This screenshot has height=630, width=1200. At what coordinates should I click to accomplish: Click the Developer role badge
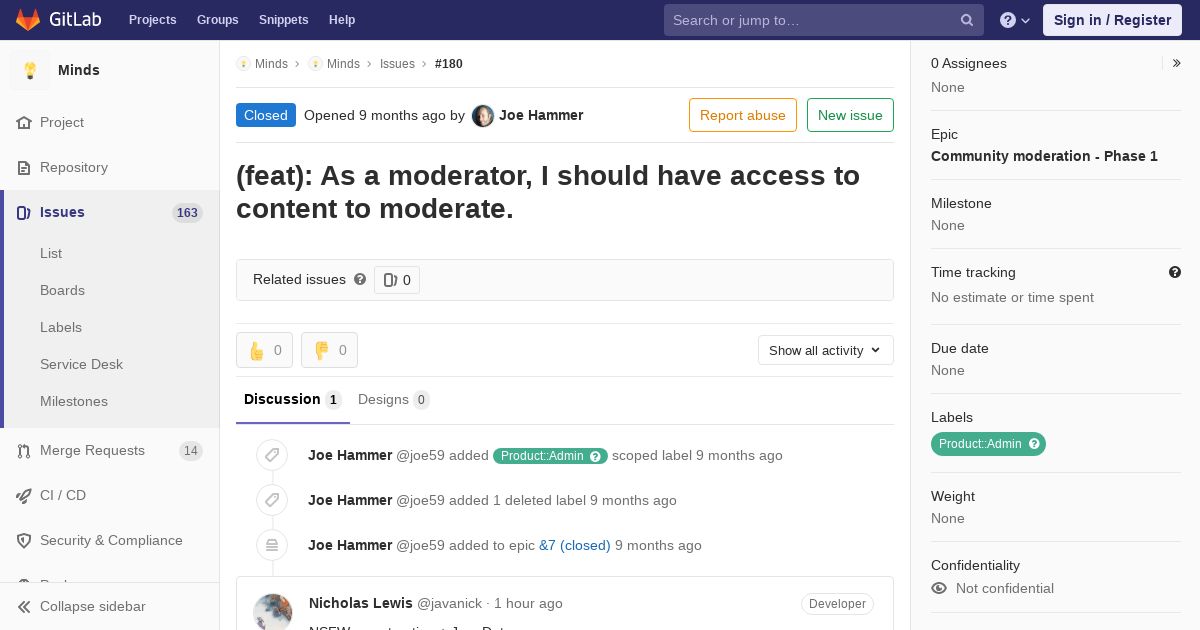point(837,604)
